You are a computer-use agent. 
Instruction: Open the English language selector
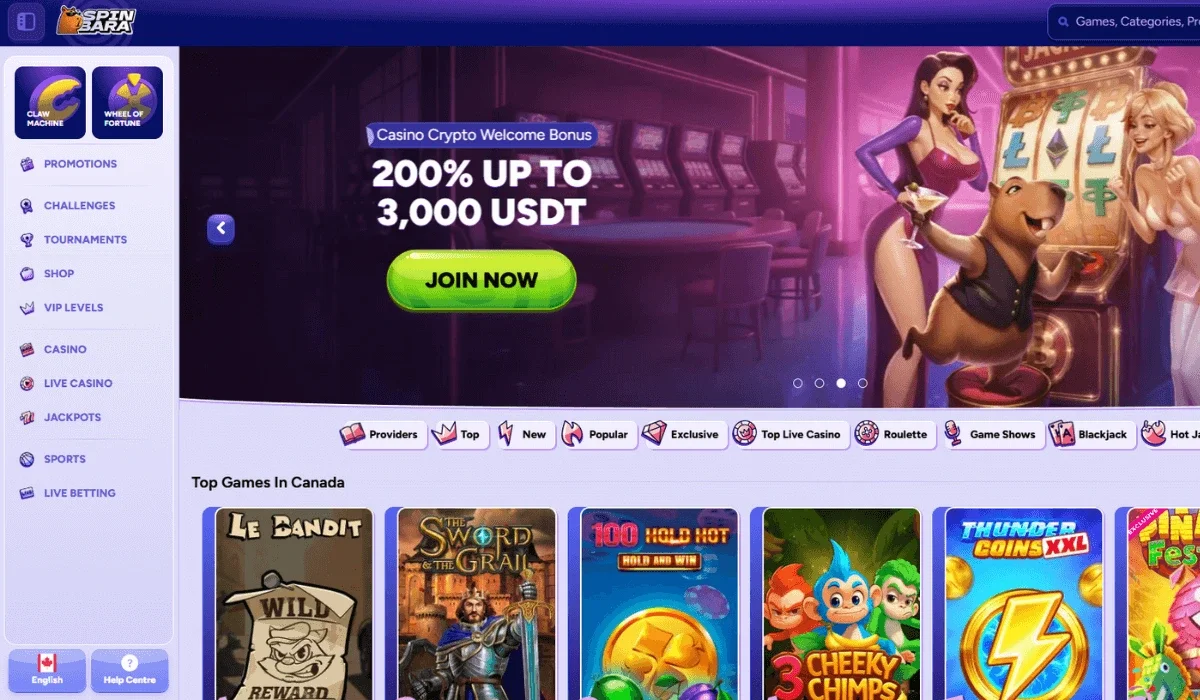[47, 671]
